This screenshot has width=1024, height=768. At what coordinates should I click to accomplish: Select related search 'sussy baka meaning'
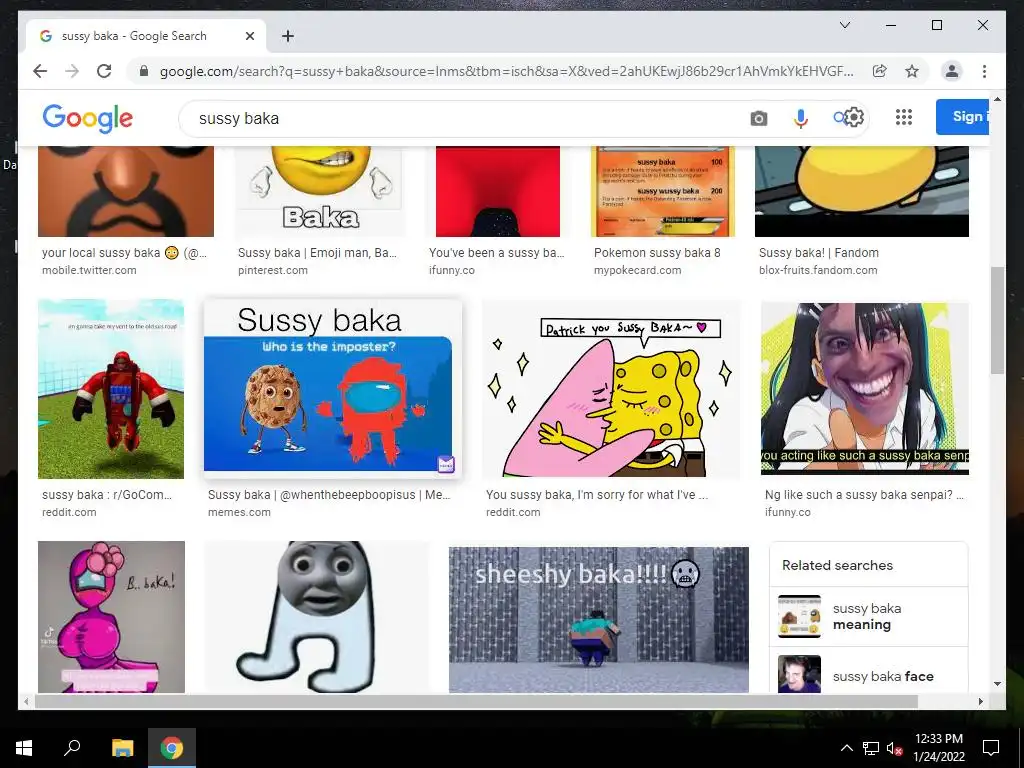[x=869, y=616]
